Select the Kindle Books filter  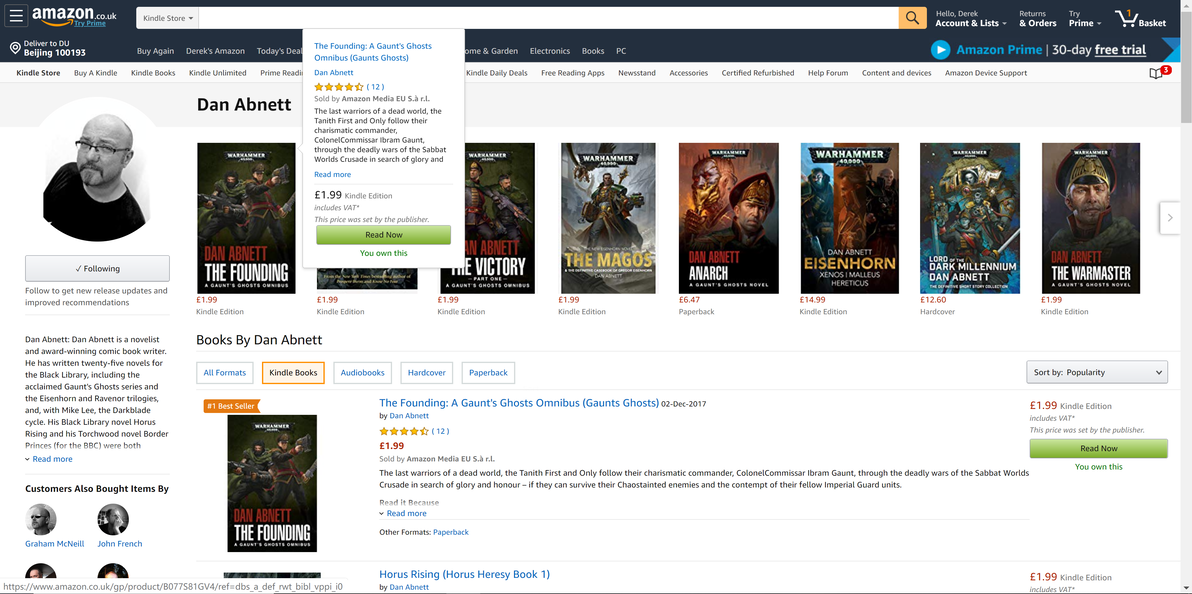click(x=293, y=373)
